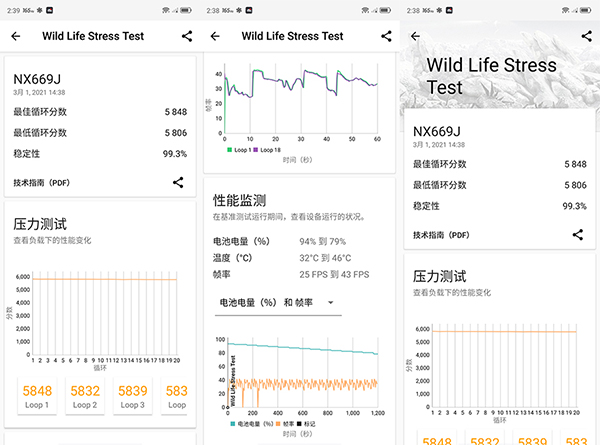Tap the header share icon in the middle panel
The image size is (600, 445).
[x=387, y=36]
